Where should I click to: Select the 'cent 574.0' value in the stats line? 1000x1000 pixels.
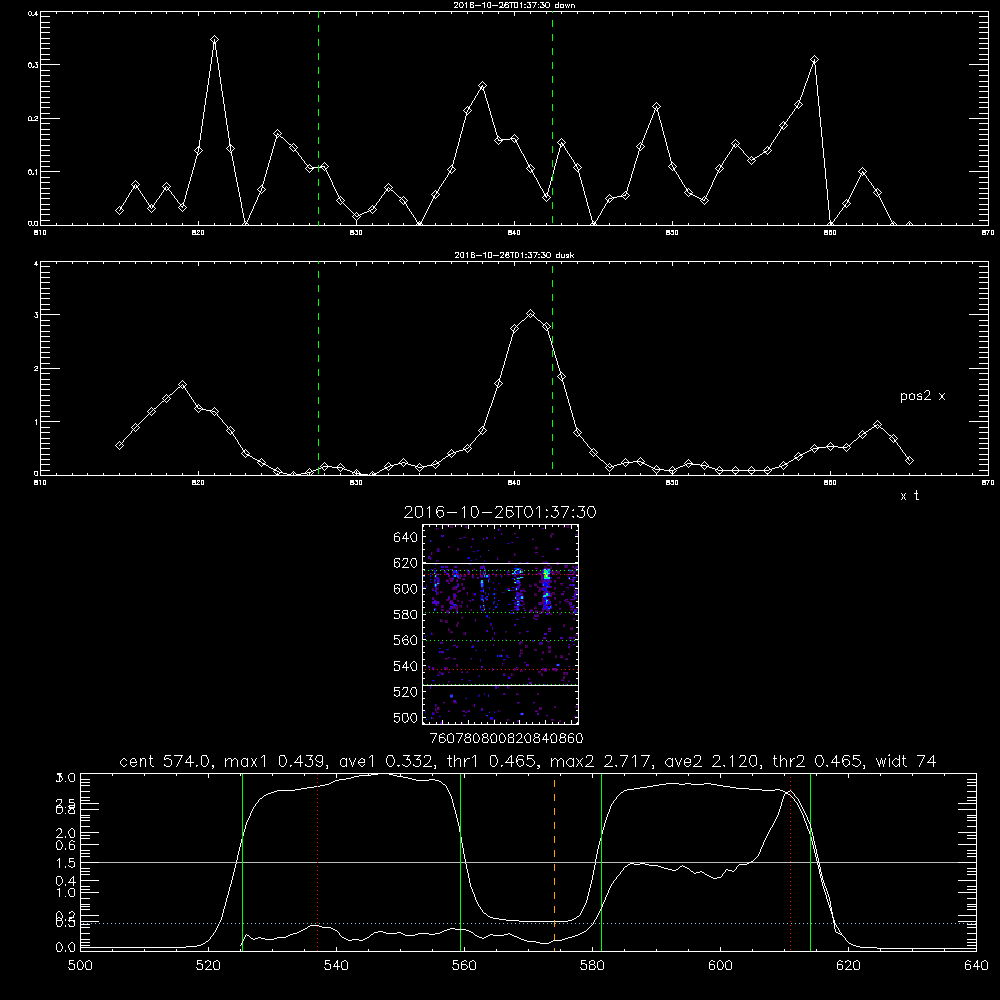tap(168, 761)
